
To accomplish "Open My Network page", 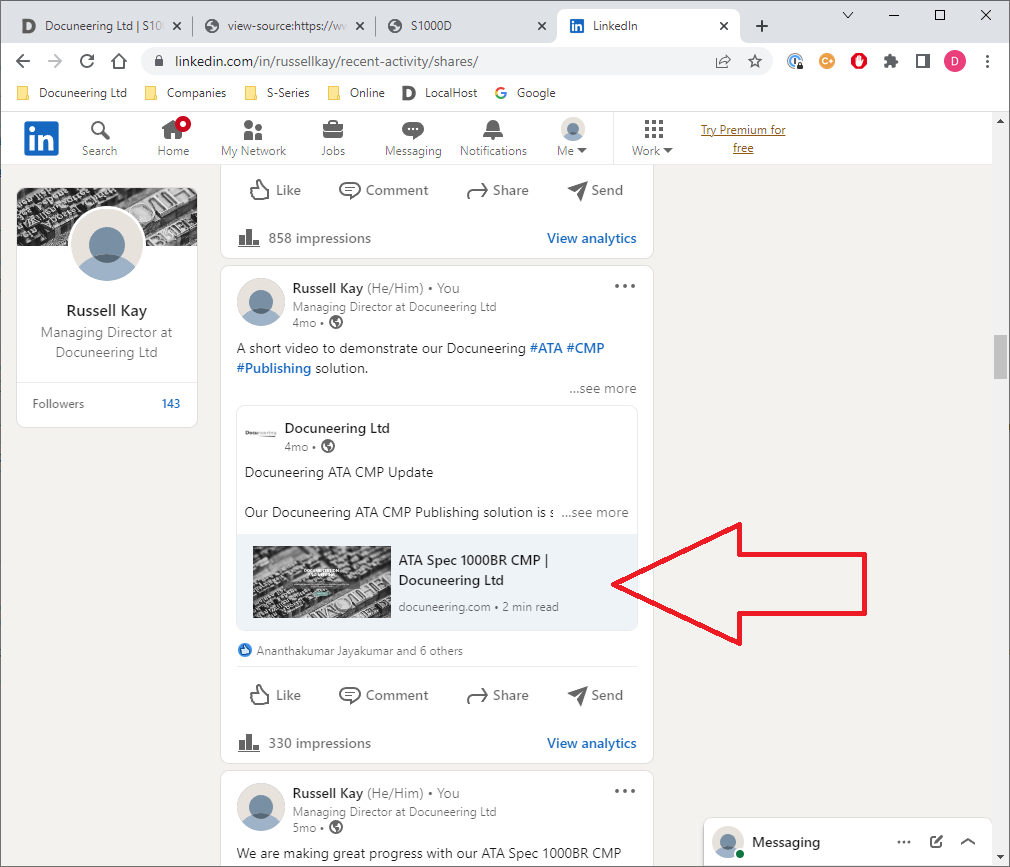I will 253,138.
